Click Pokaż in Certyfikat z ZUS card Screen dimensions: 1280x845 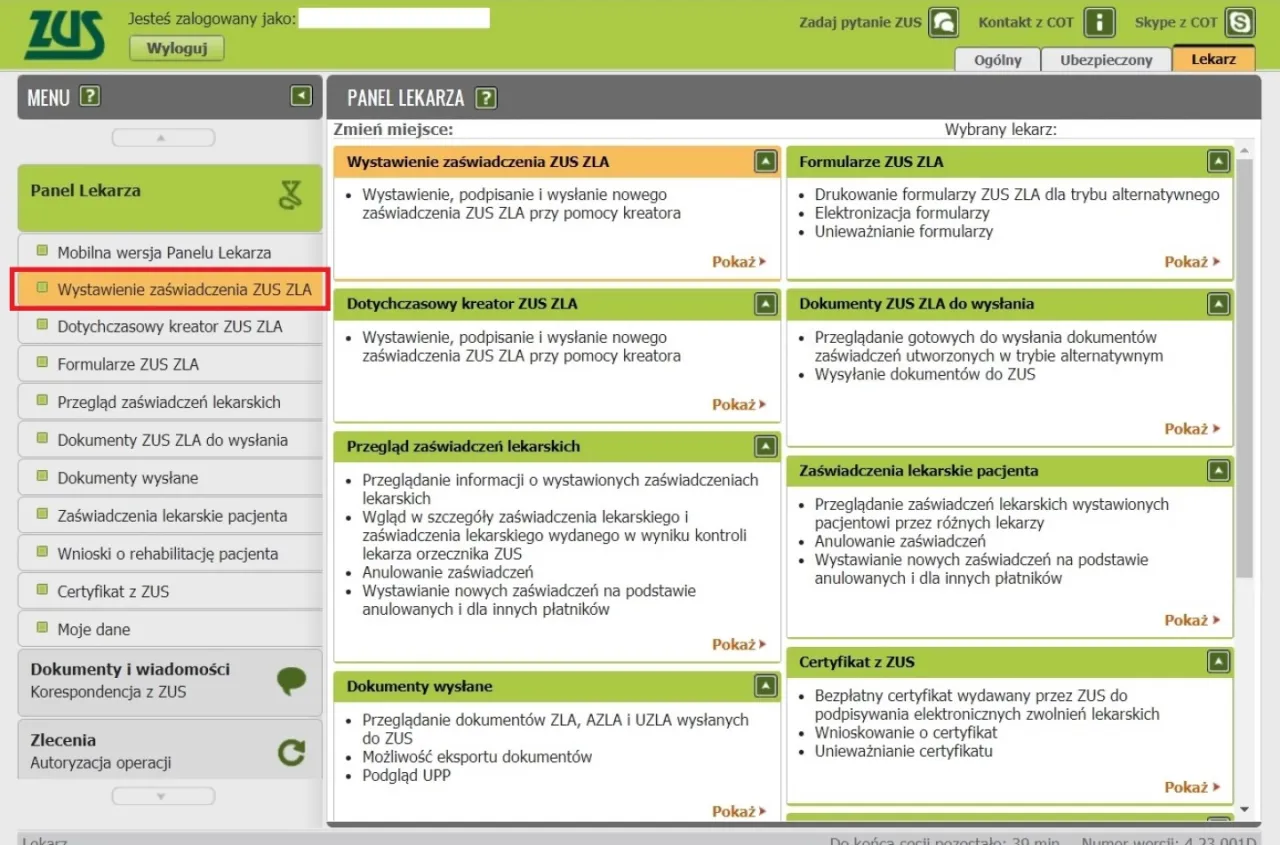pyautogui.click(x=1192, y=787)
